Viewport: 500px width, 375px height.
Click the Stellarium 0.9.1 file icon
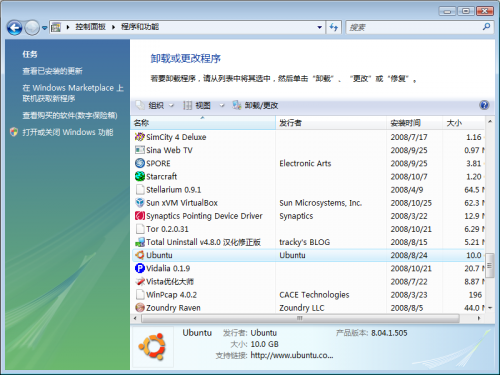point(140,189)
